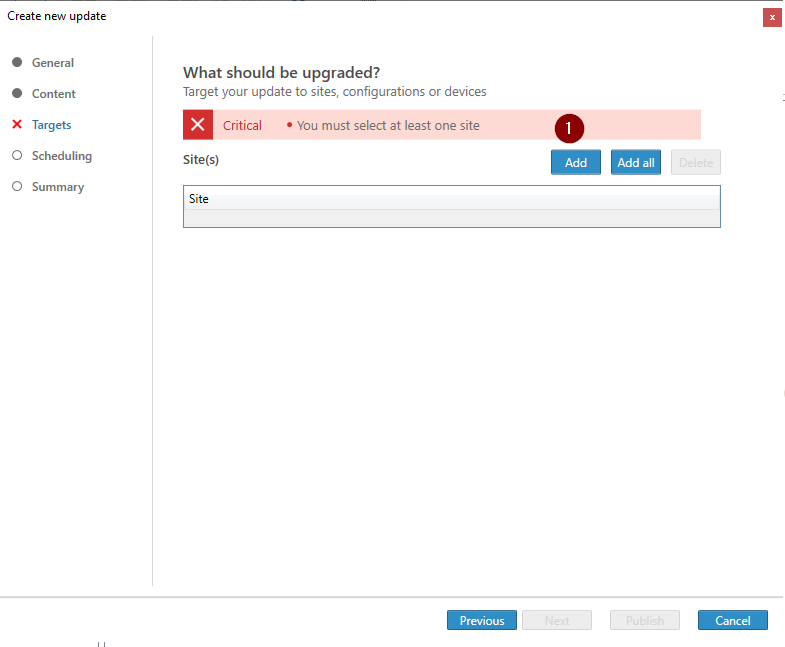The height and width of the screenshot is (647, 785).
Task: Click the Critical label in the alert
Action: pos(242,125)
